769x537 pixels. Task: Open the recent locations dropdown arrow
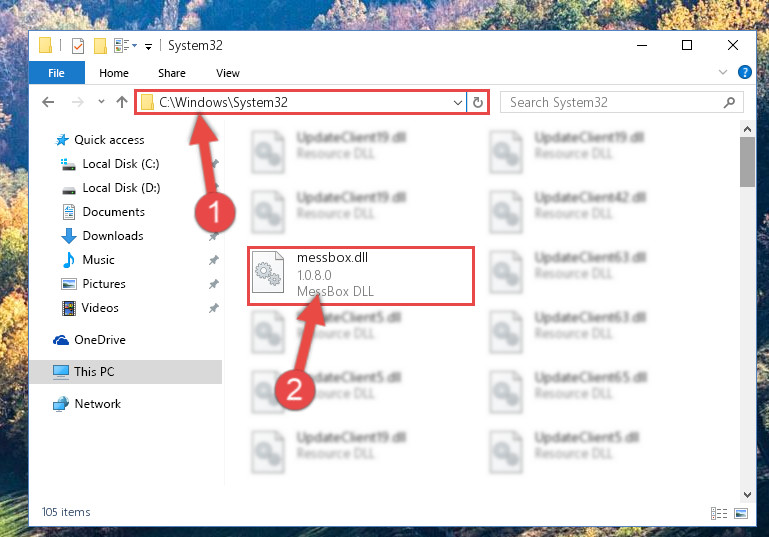[101, 102]
